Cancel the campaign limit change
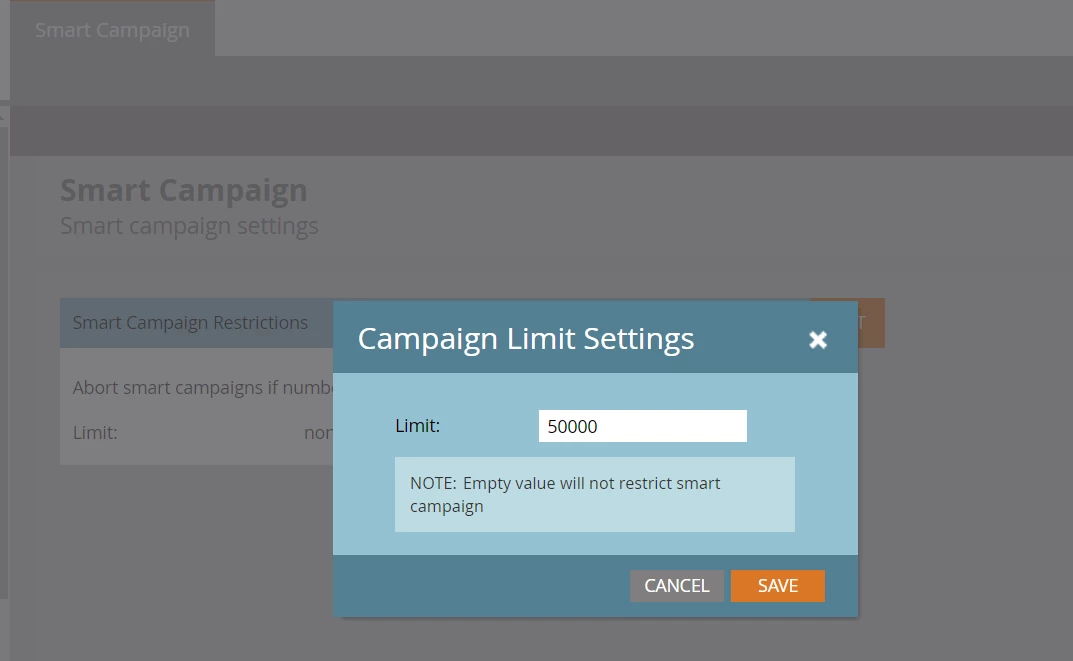This screenshot has height=661, width=1073. point(676,586)
